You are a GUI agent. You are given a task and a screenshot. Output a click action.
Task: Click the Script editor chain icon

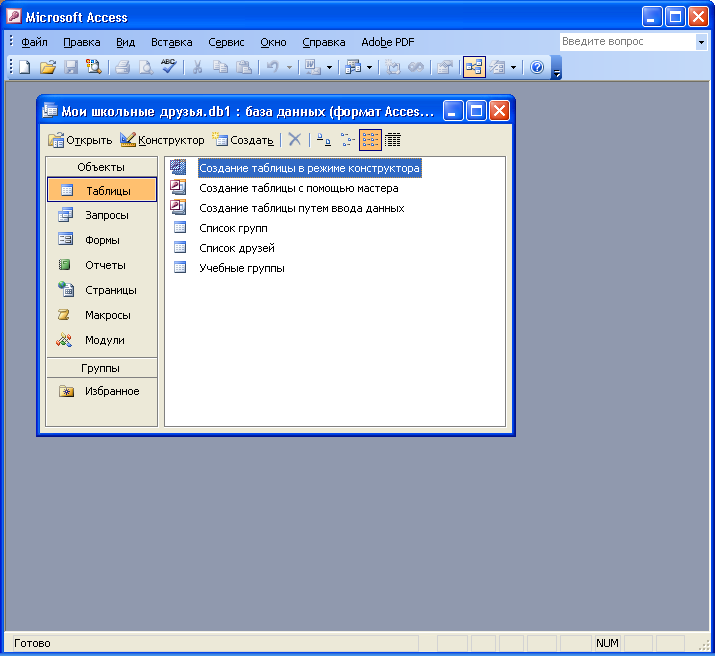(415, 67)
